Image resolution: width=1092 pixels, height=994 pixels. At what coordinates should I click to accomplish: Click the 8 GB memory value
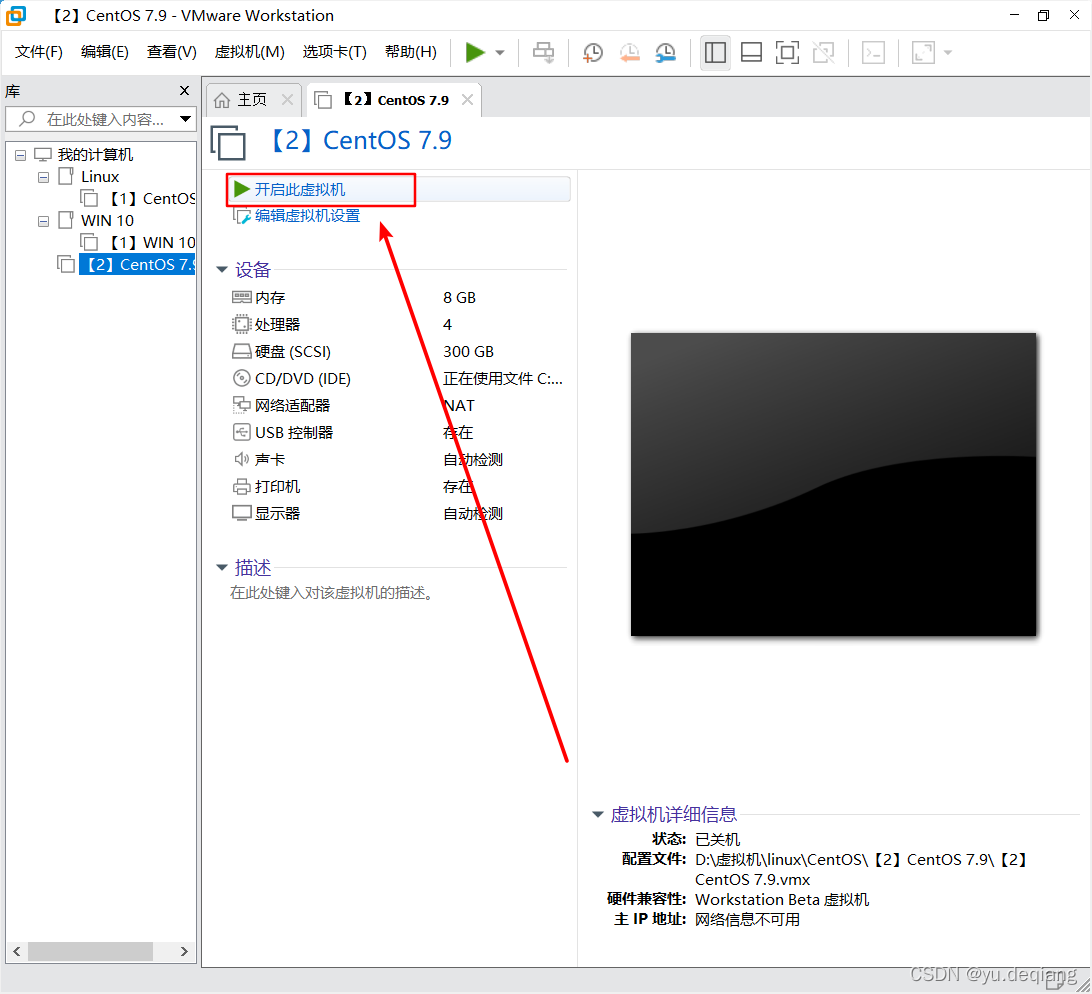pos(459,298)
